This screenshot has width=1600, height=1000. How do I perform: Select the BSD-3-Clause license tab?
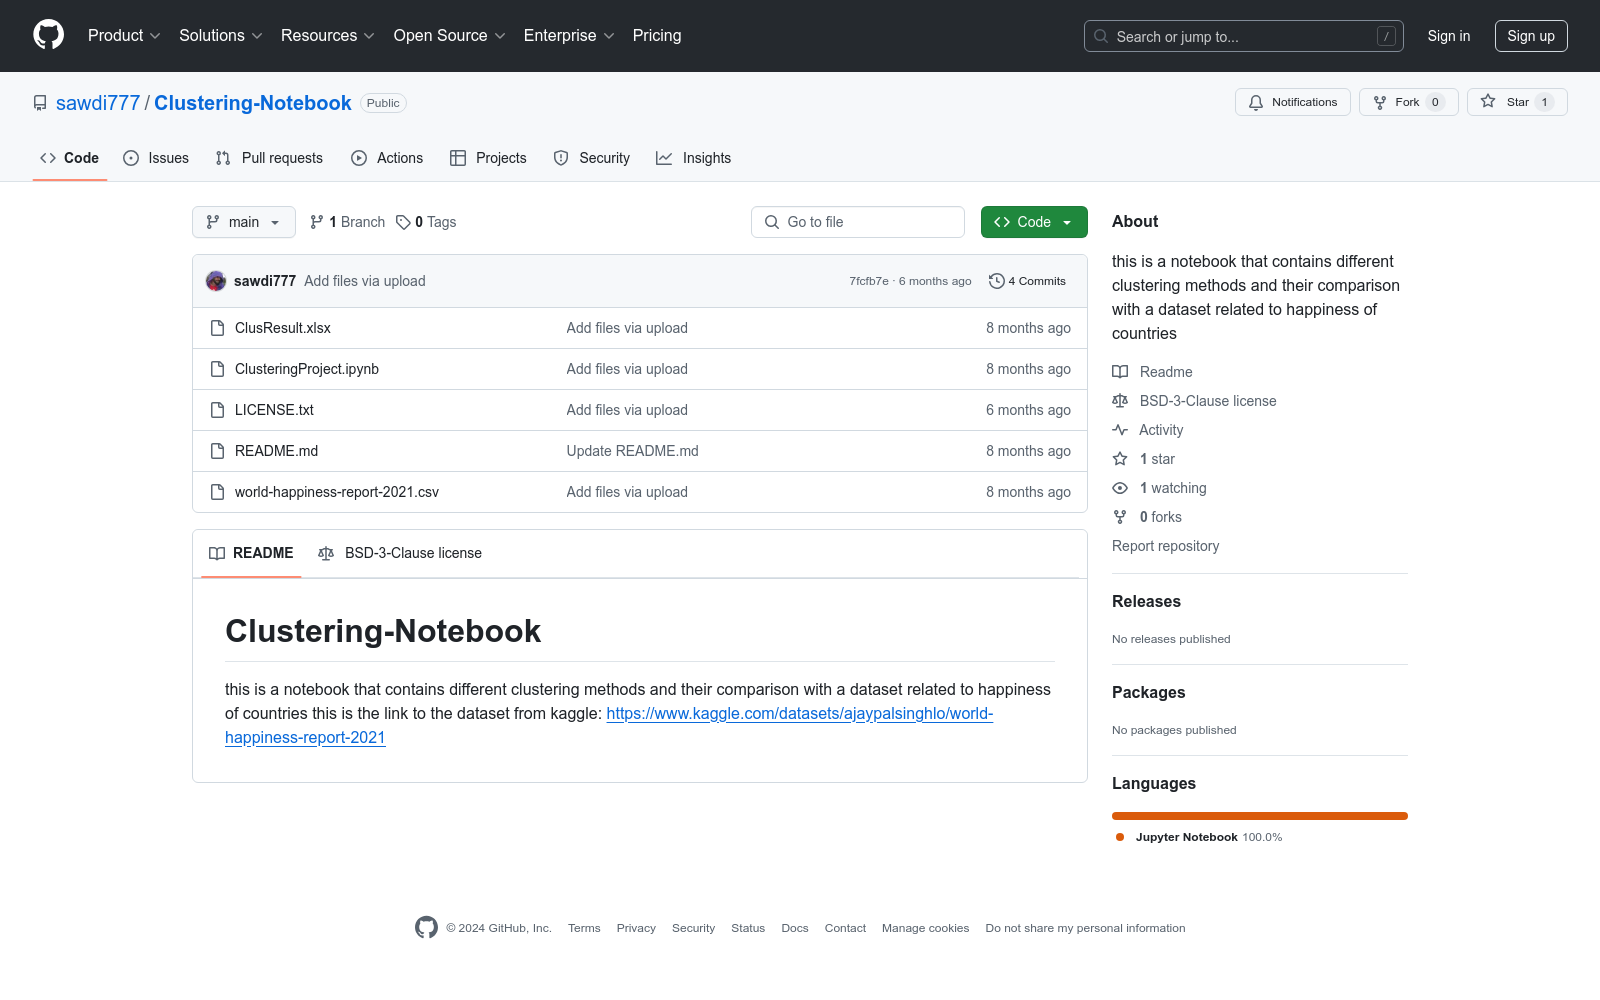[400, 553]
